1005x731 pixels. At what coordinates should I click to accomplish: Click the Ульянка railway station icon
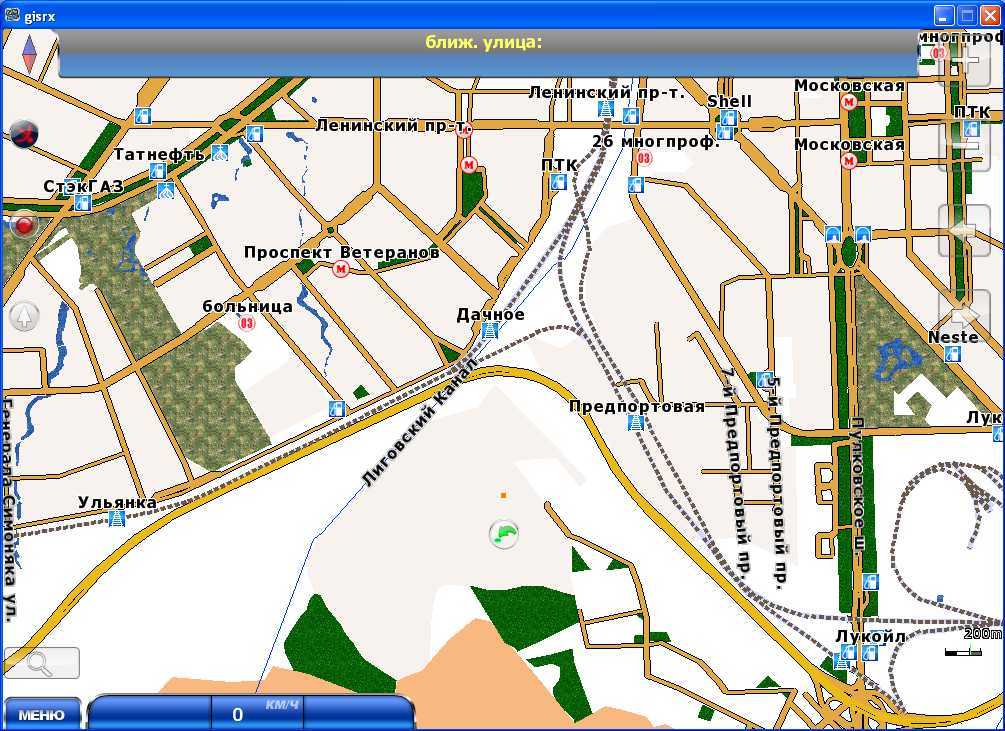coord(117,518)
